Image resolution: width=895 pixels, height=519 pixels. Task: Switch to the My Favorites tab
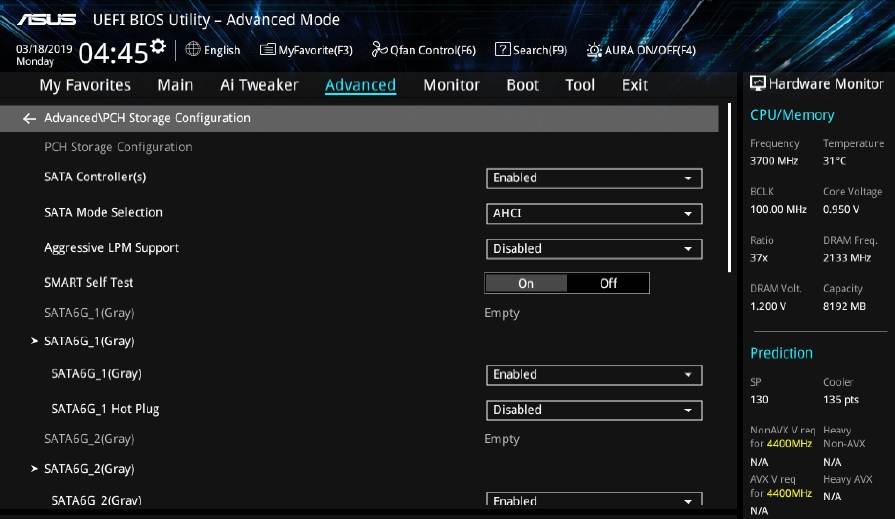(x=85, y=85)
